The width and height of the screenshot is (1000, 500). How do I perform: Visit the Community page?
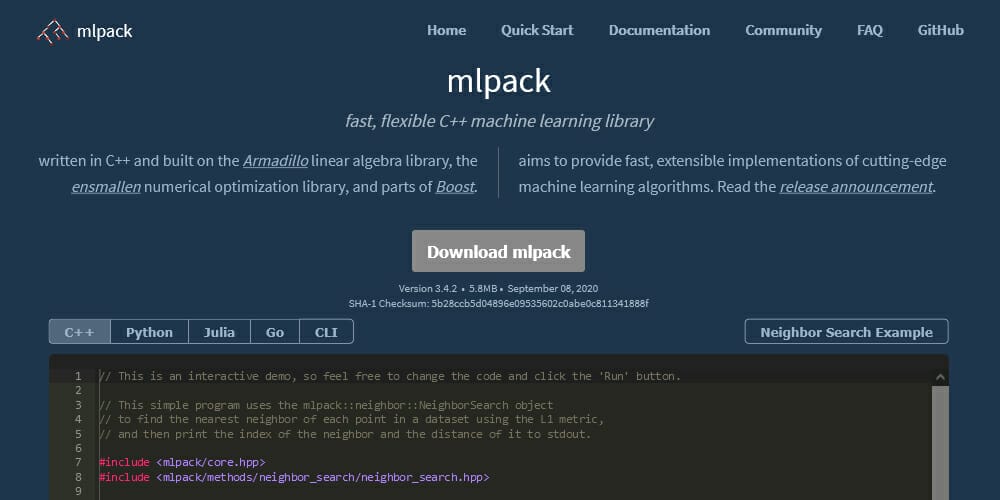[783, 30]
